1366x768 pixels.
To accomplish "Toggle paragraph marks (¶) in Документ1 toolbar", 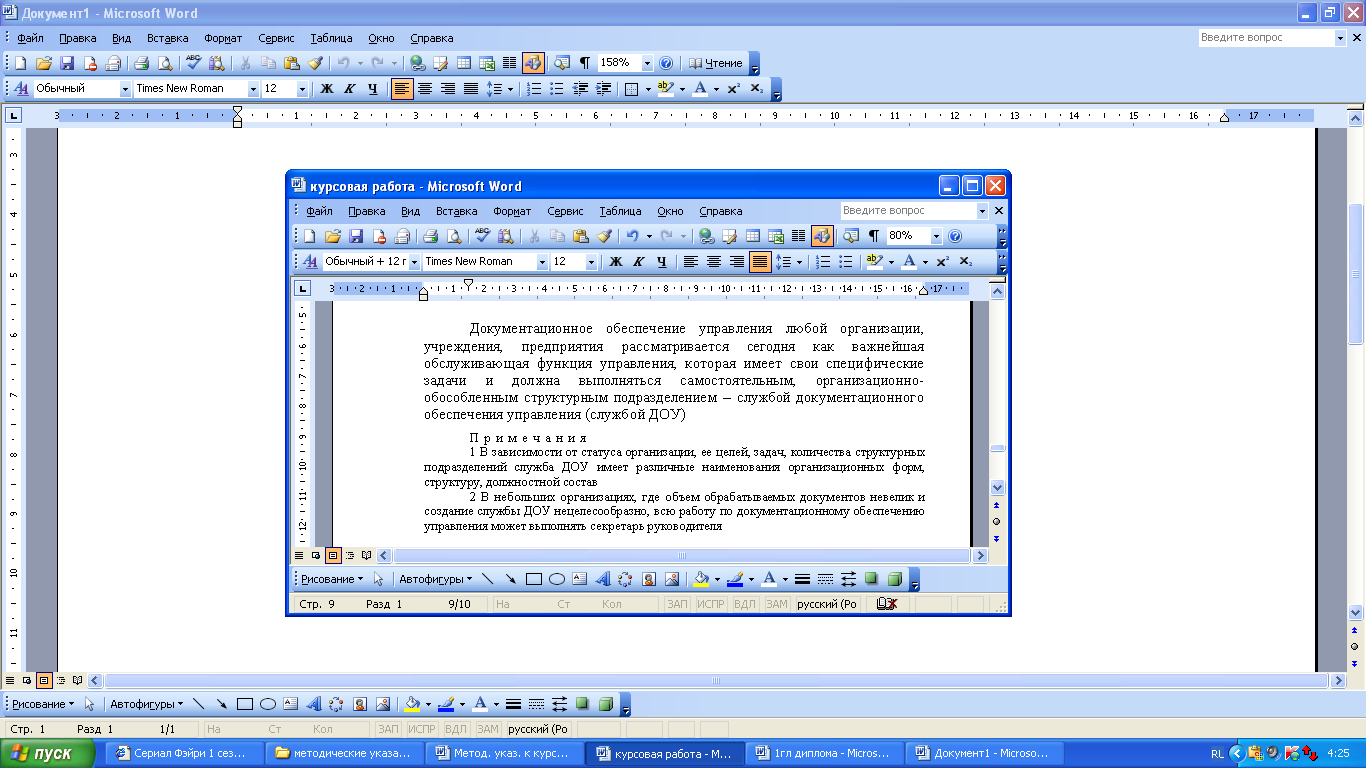I will tap(585, 63).
